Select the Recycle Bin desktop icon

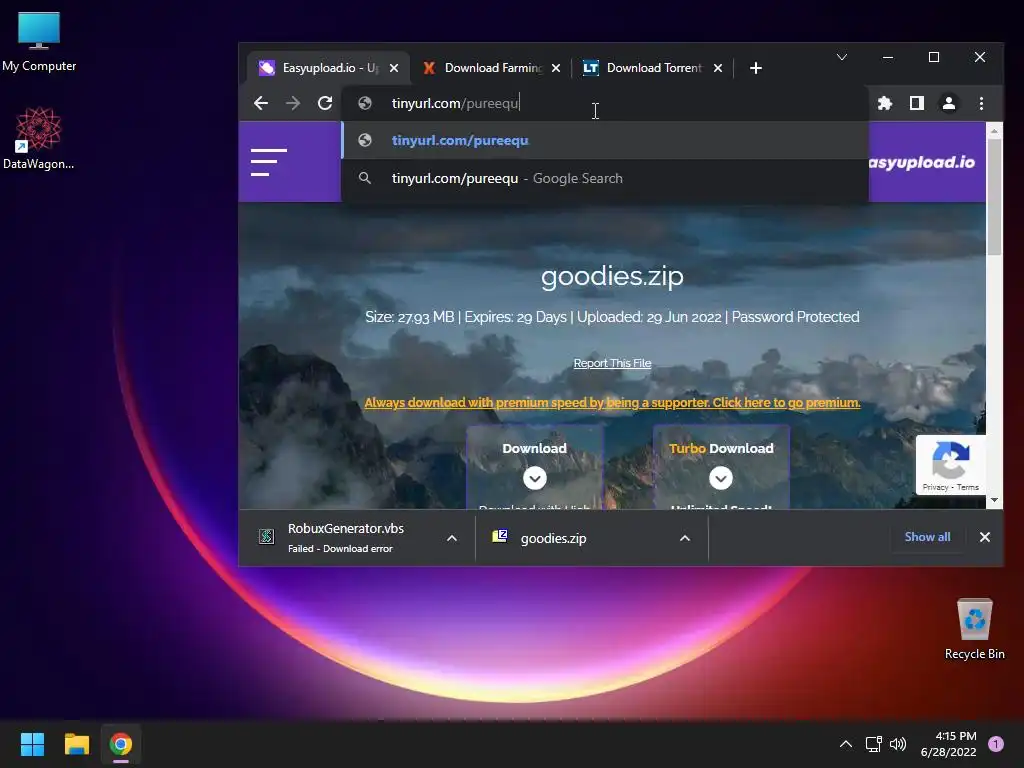[974, 629]
